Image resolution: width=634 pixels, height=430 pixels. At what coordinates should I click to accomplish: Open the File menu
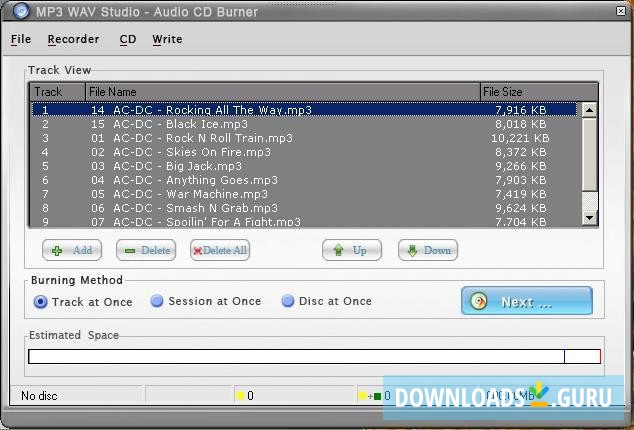pos(21,39)
